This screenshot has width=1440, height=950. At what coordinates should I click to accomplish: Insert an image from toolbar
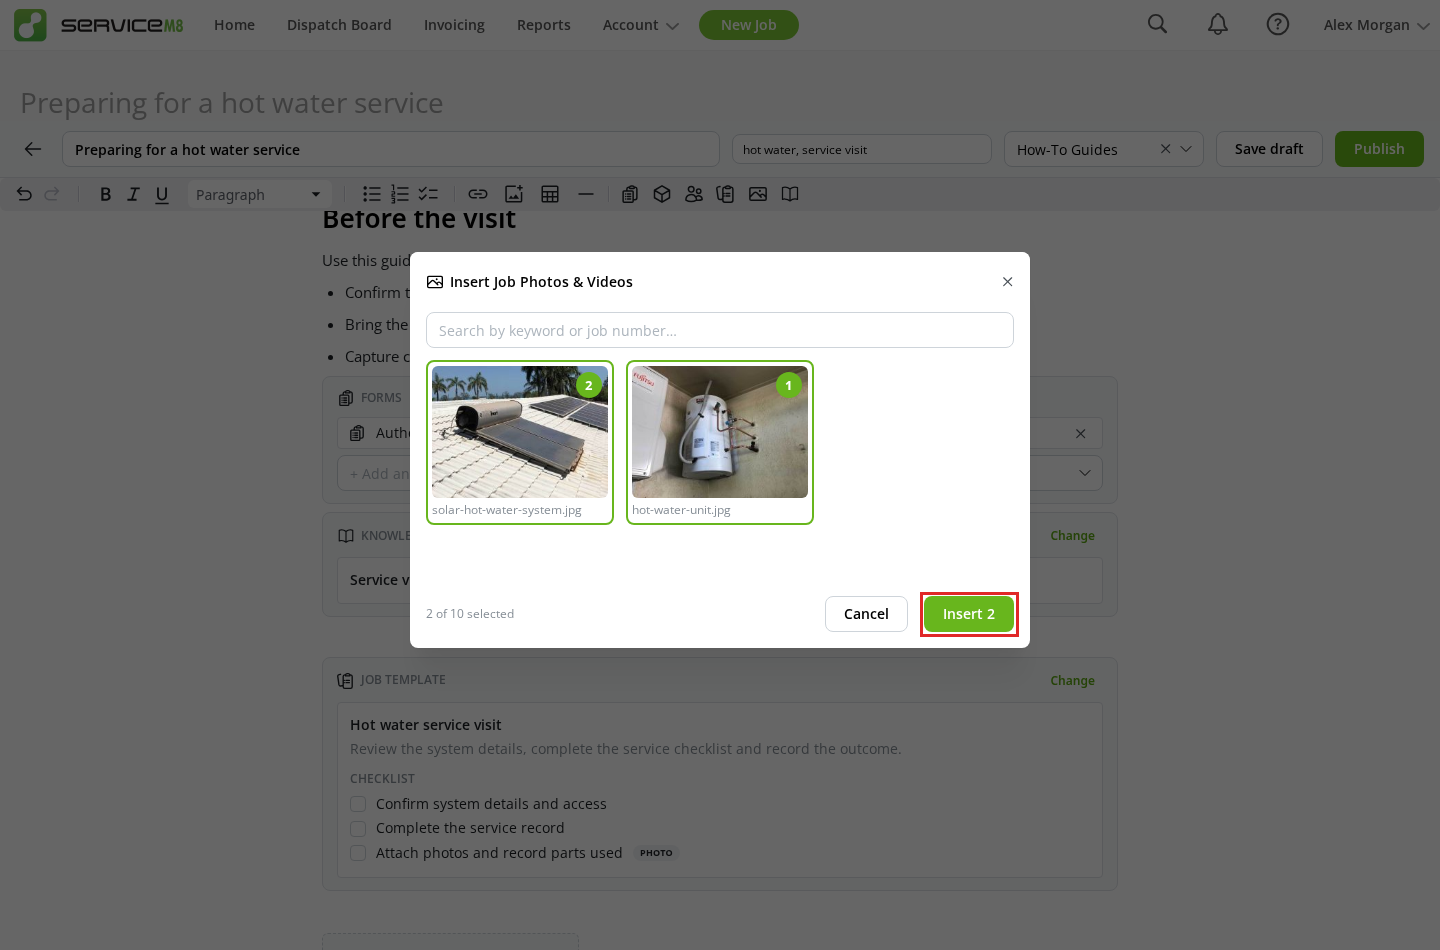pyautogui.click(x=514, y=194)
